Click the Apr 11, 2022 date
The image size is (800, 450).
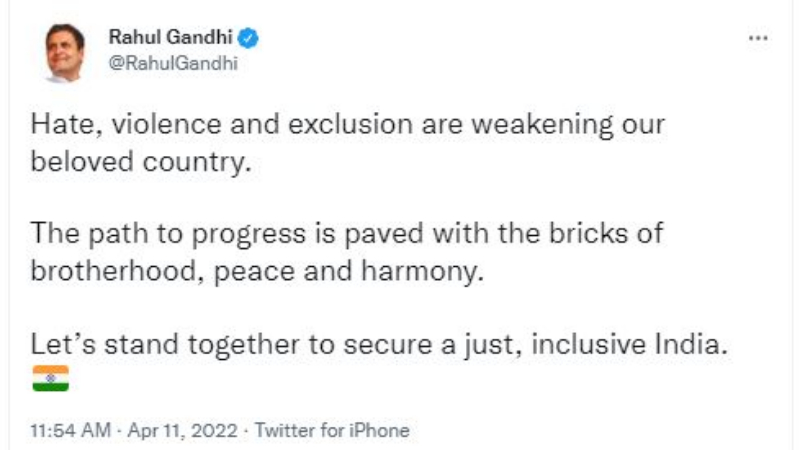[x=183, y=430]
